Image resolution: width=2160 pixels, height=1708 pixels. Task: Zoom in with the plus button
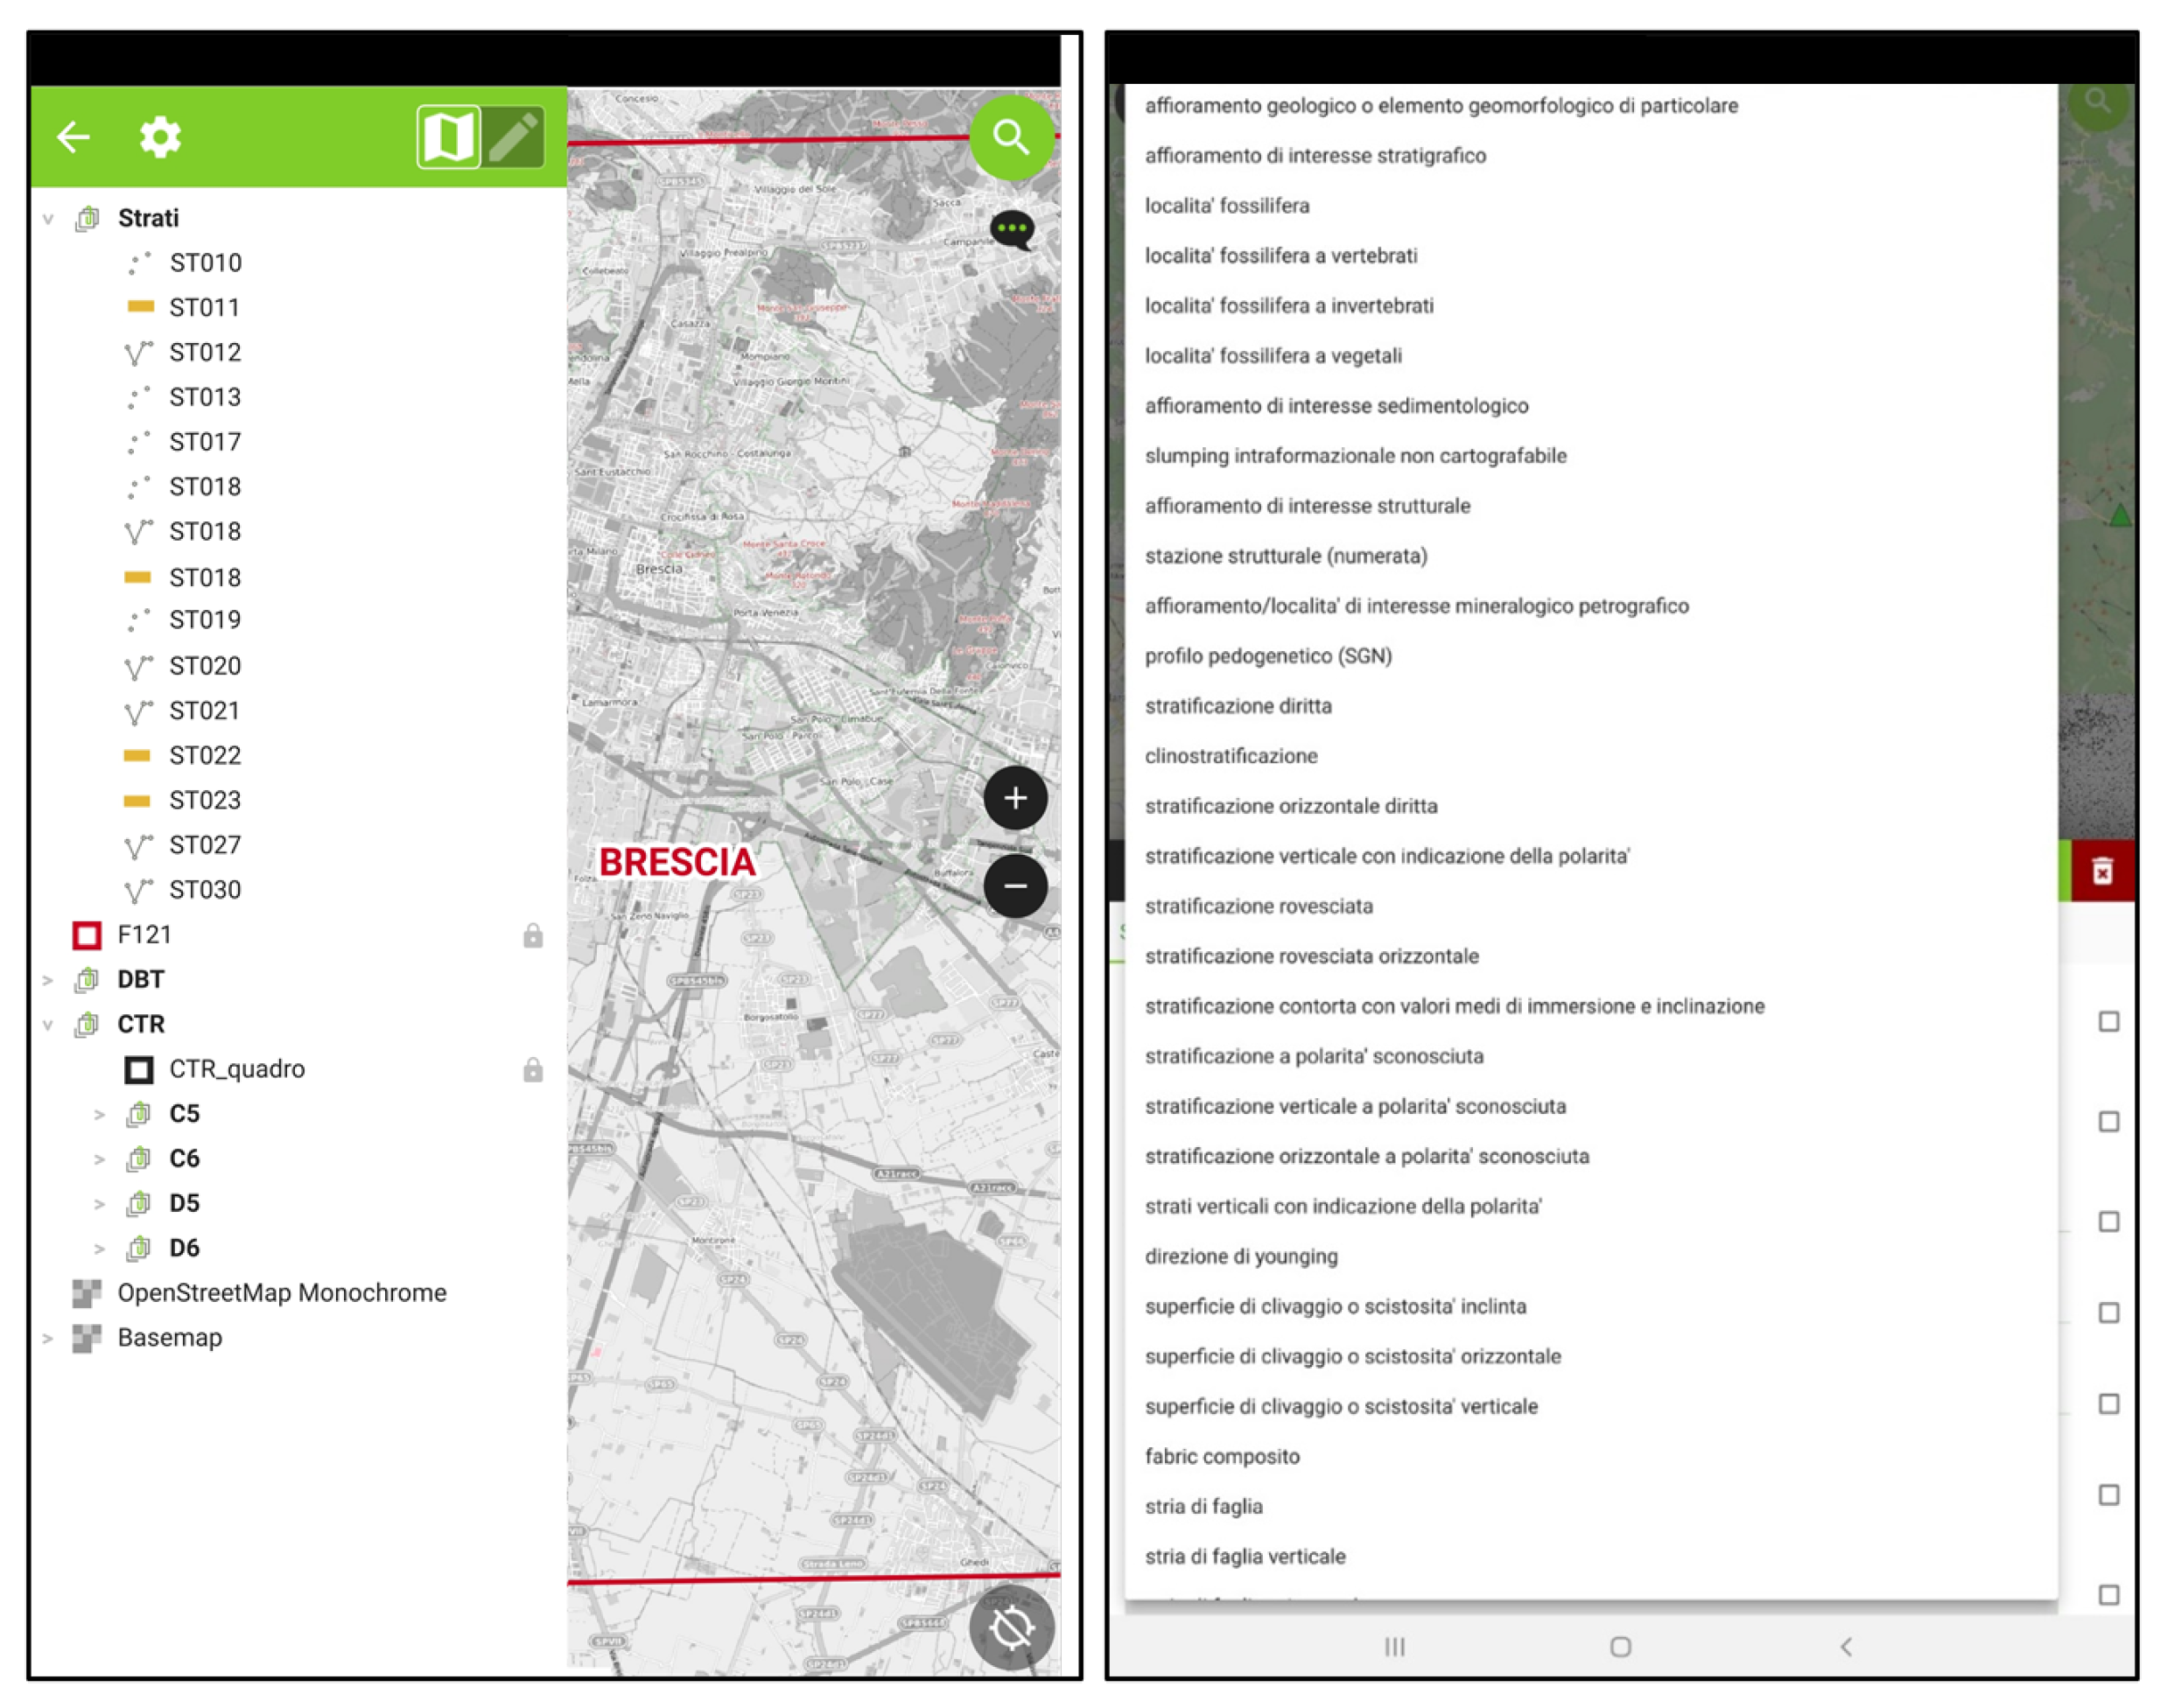tap(1014, 797)
